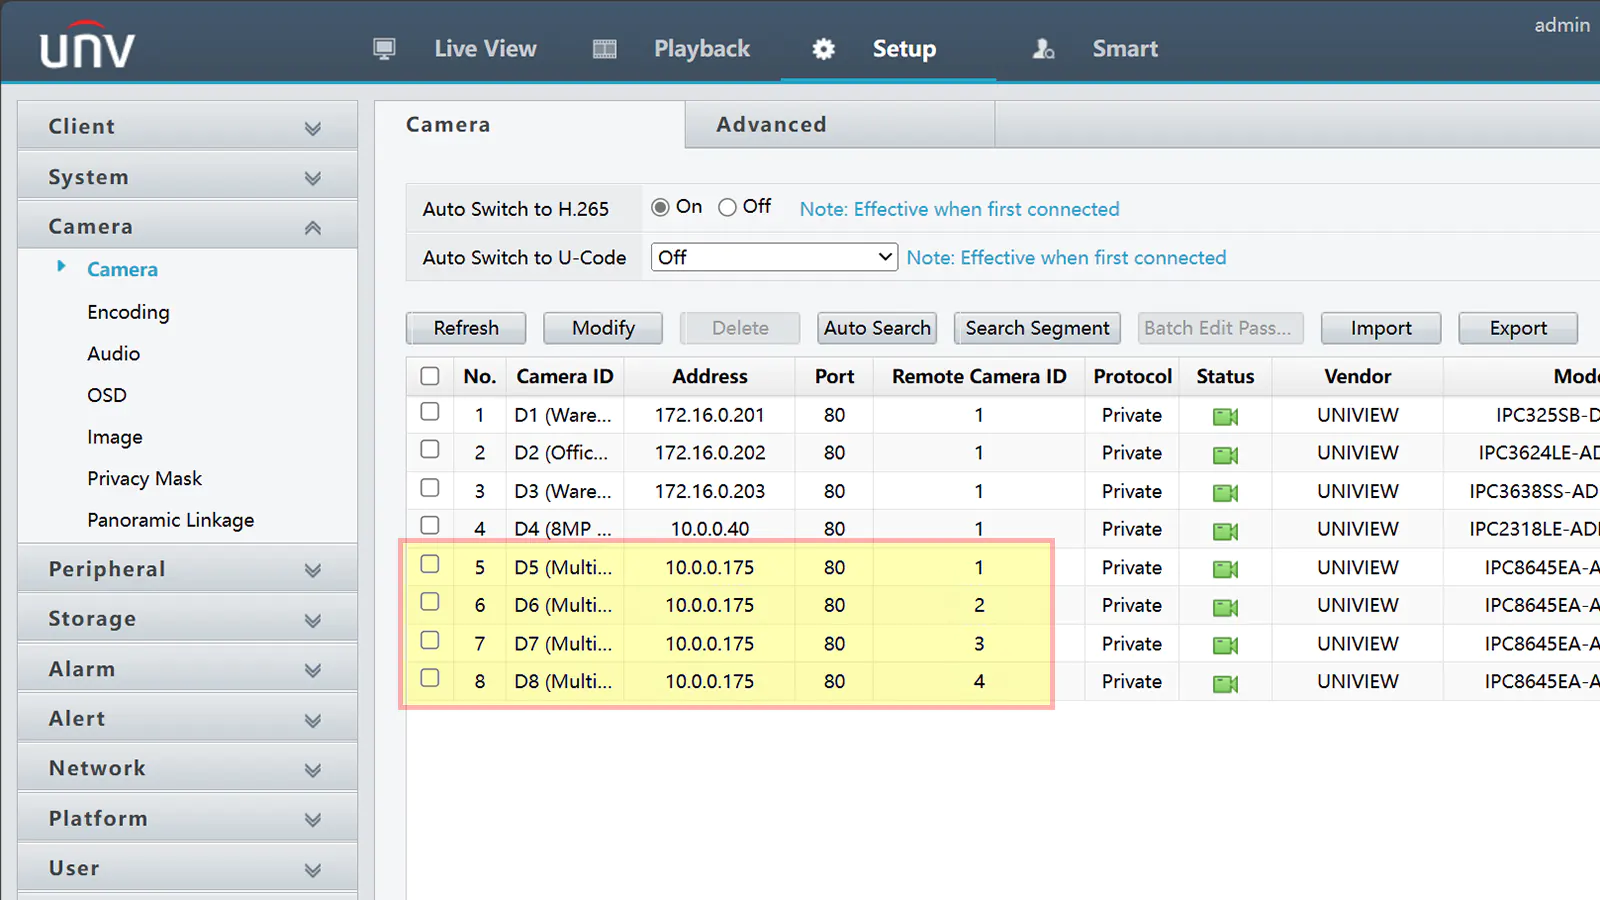Click status camera icon for D2 row
Screen dimensions: 1600x900
point(1225,454)
